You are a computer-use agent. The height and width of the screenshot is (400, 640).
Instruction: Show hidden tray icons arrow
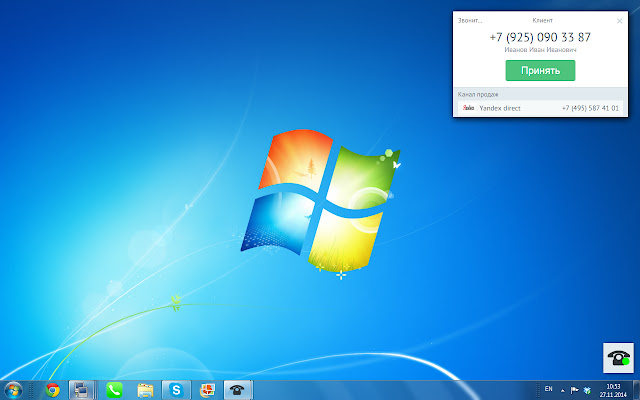(x=563, y=391)
